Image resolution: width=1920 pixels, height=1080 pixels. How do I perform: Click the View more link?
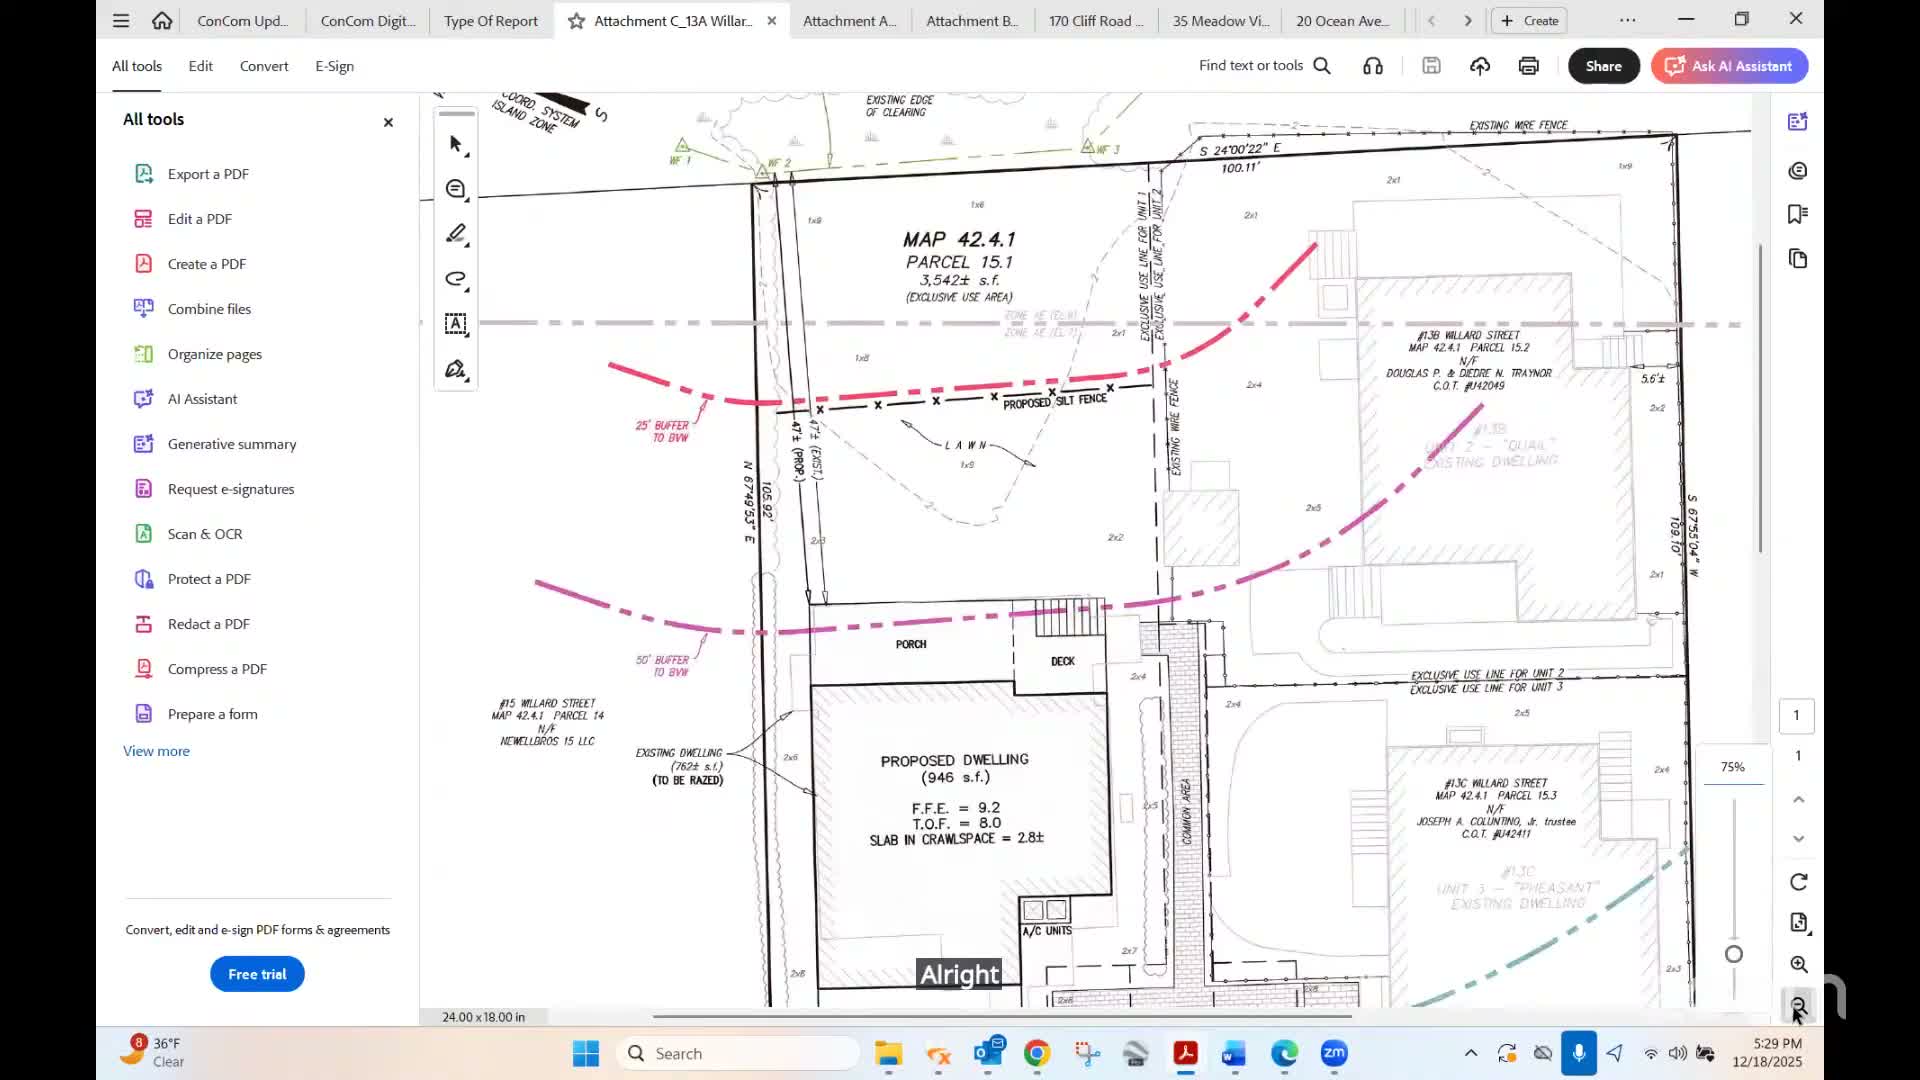(x=156, y=751)
